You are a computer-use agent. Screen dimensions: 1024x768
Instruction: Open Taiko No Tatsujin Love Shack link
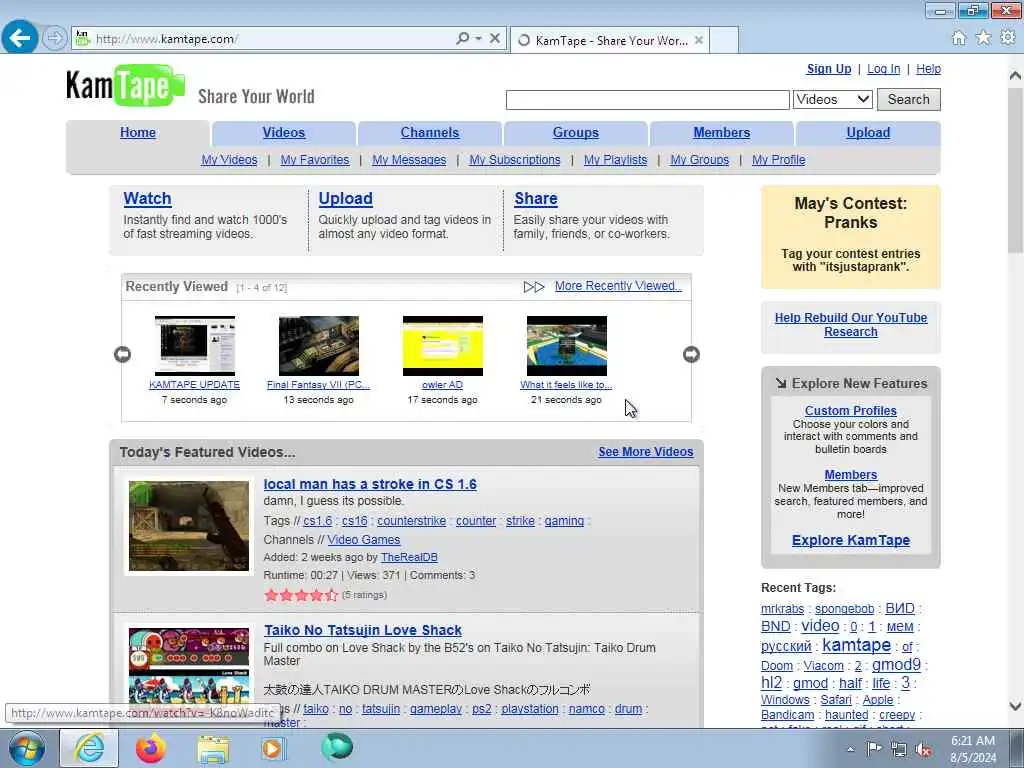tap(363, 631)
